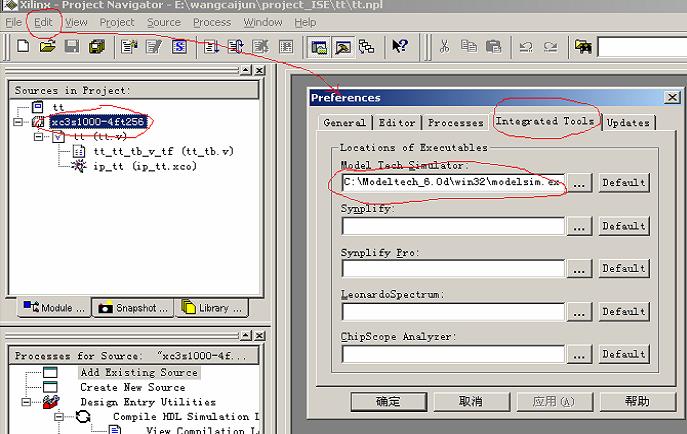Screen dimensions: 687x434
Task: Click the Synplify Pro path field
Action: [x=453, y=268]
